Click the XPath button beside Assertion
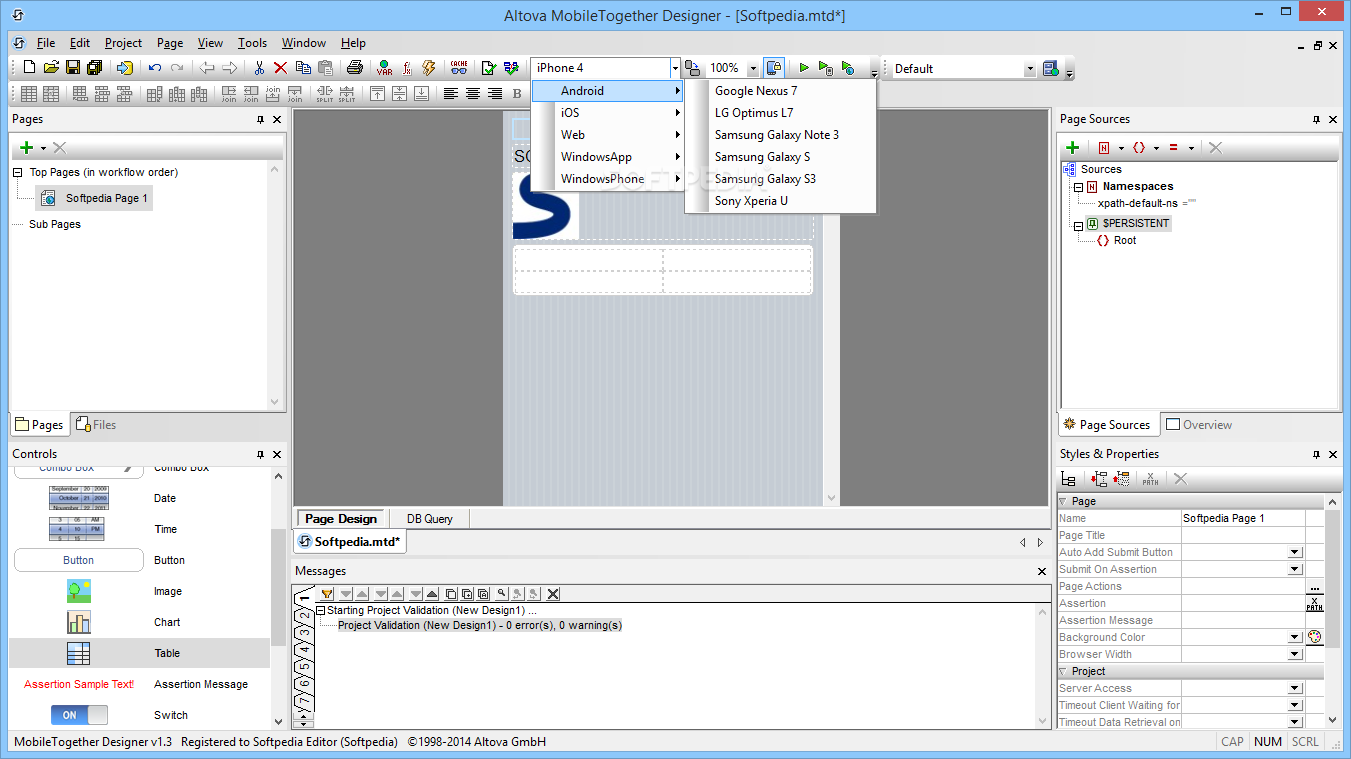The width and height of the screenshot is (1351, 759). coord(1315,604)
